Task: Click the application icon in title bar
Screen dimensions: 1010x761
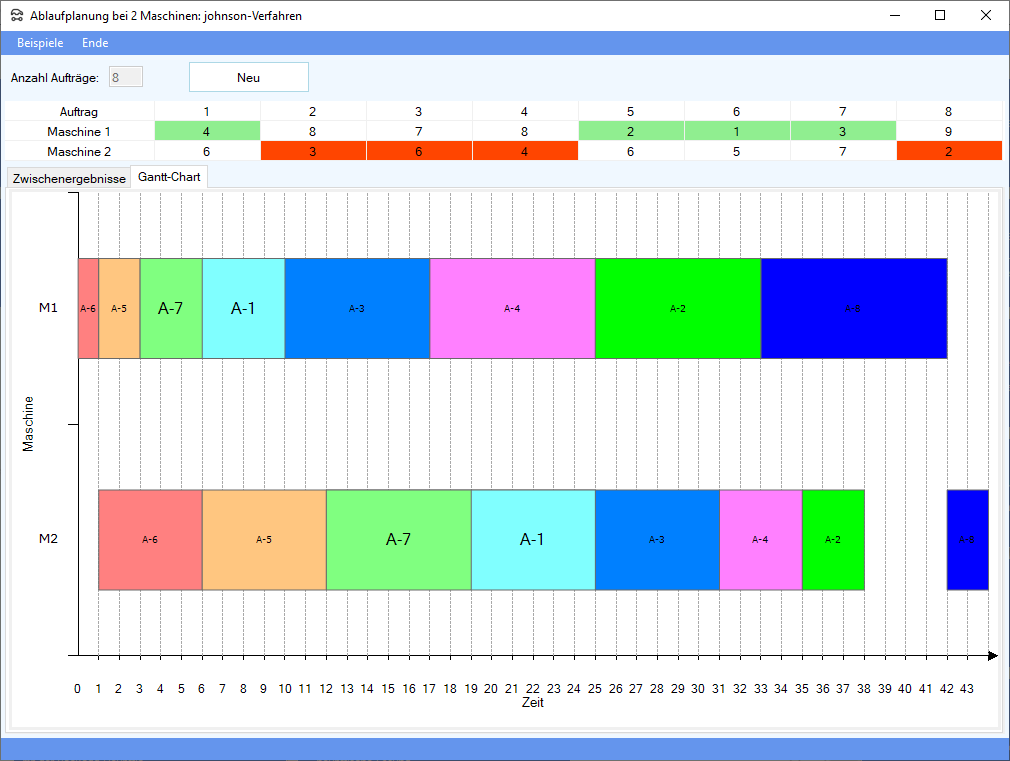Action: click(16, 16)
